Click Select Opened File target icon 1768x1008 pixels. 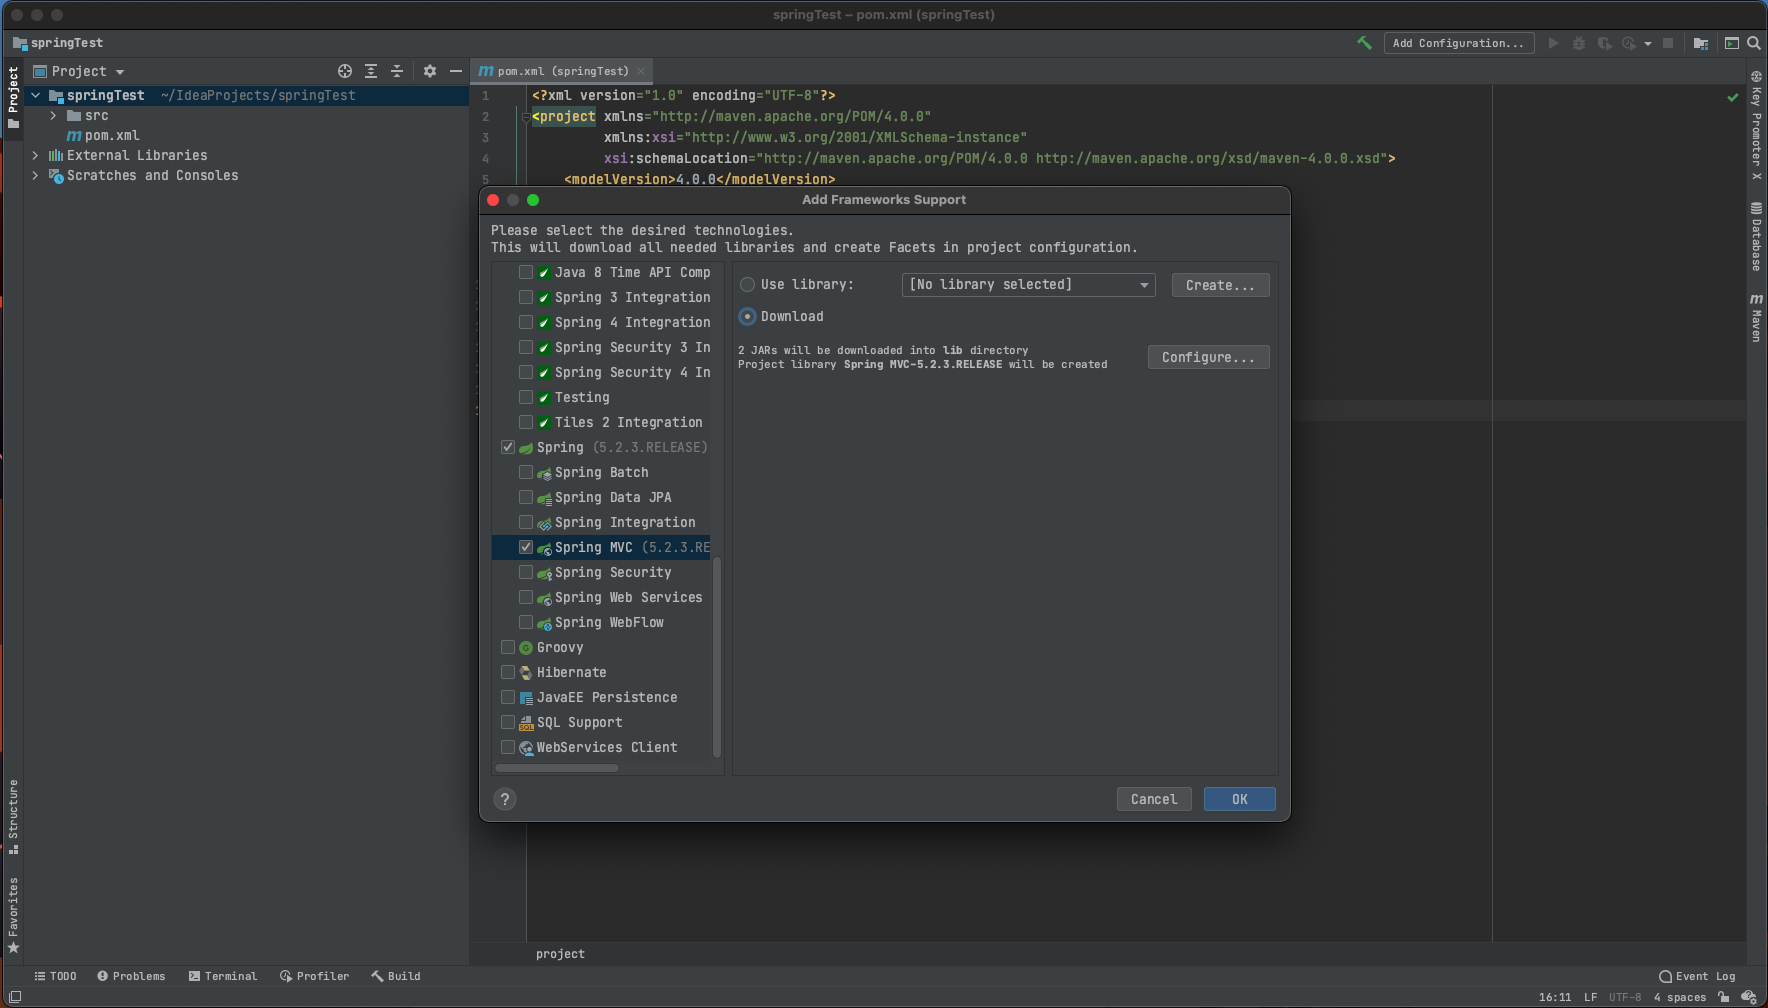click(x=345, y=71)
